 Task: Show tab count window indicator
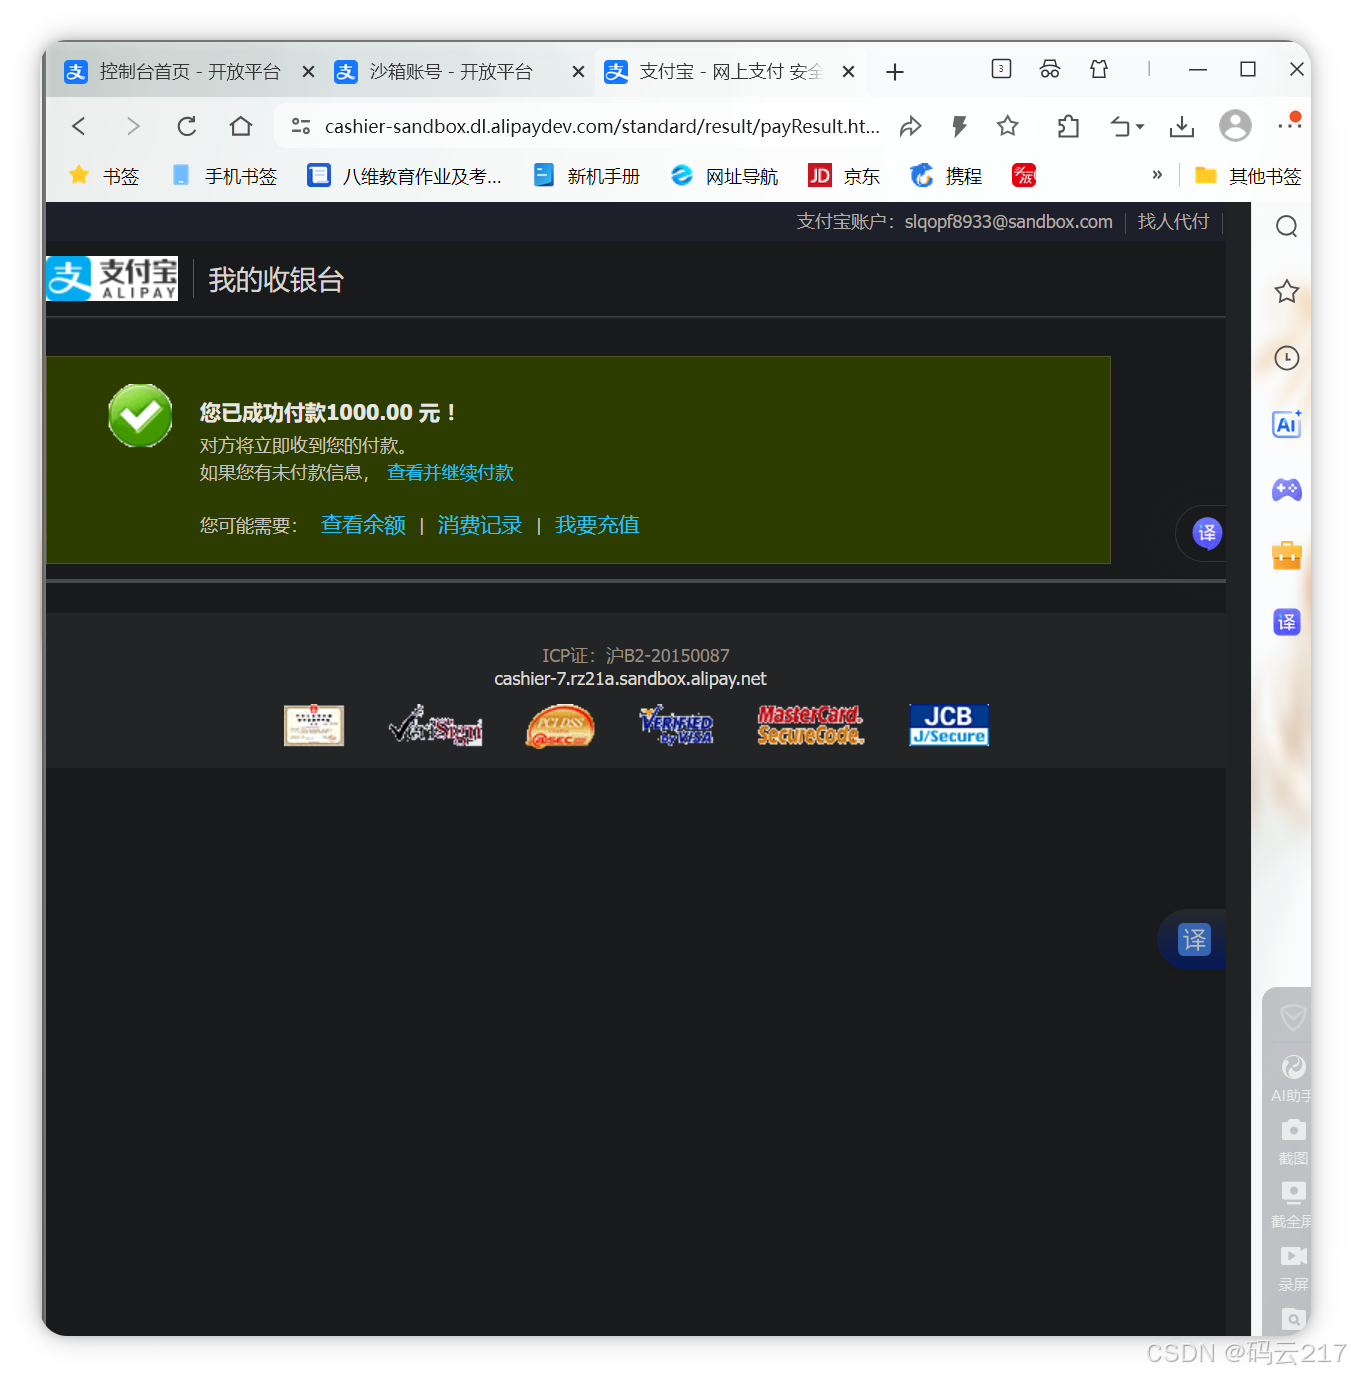point(1001,69)
